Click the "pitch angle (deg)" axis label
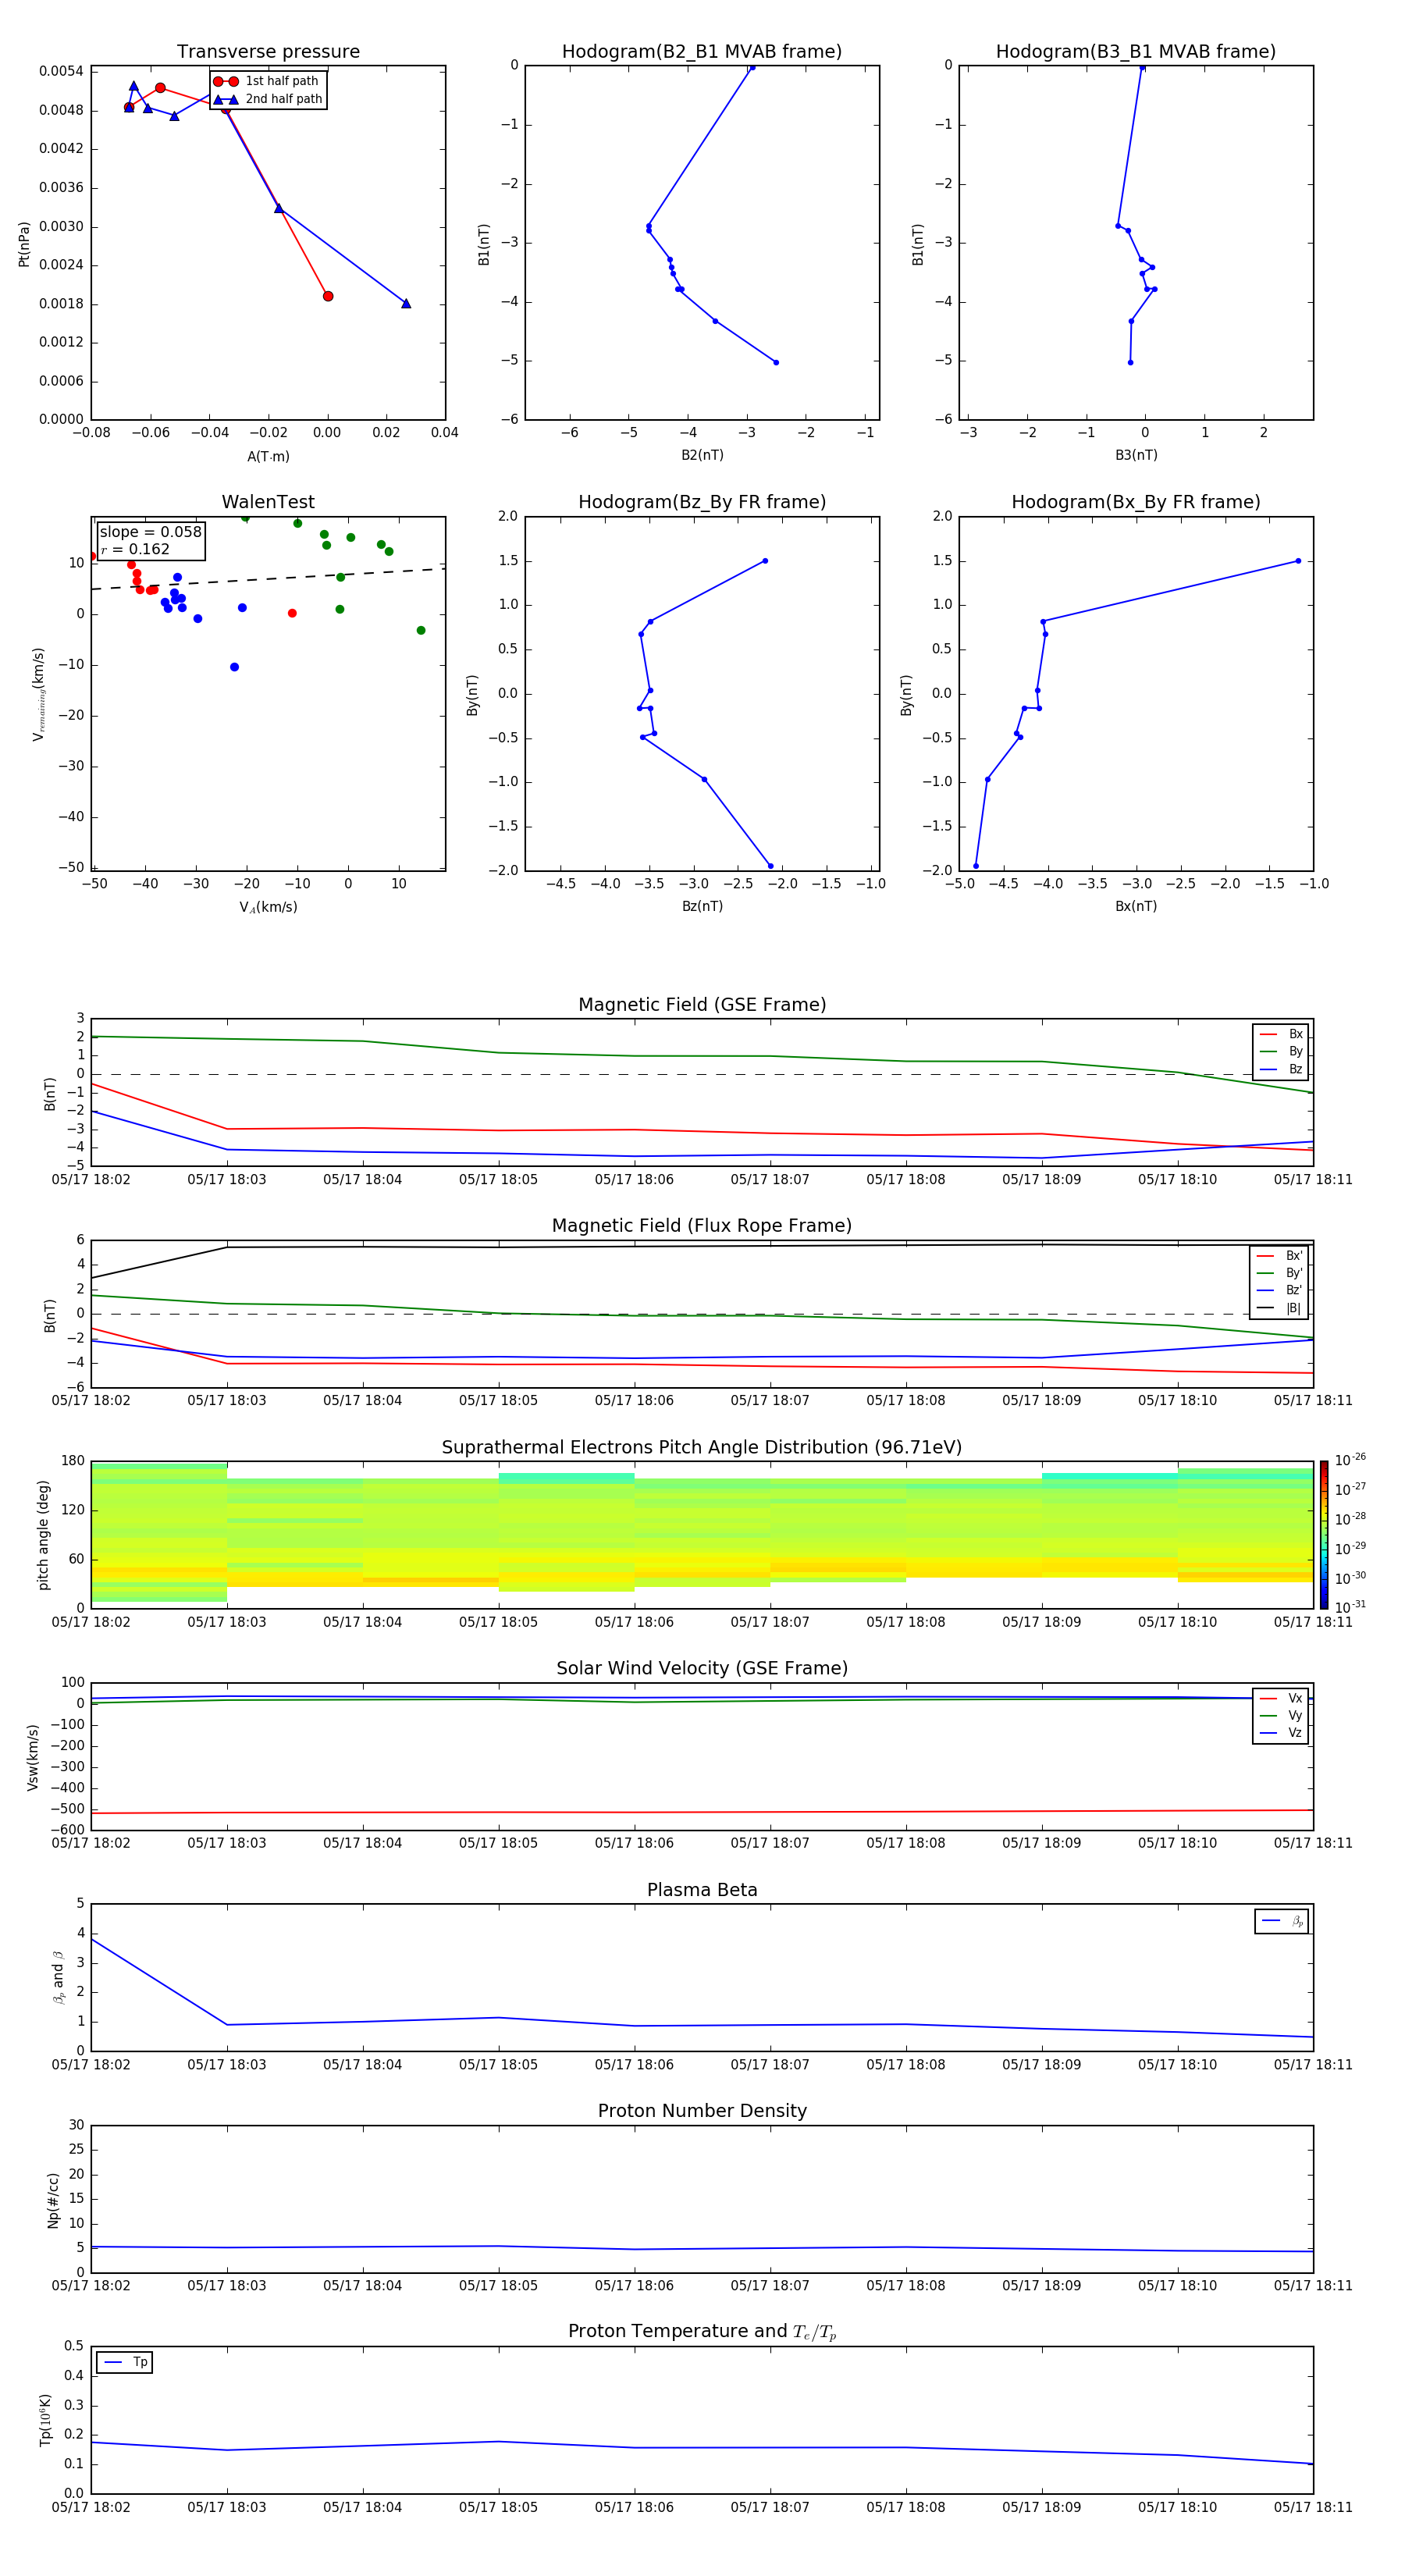 tap(43, 1535)
